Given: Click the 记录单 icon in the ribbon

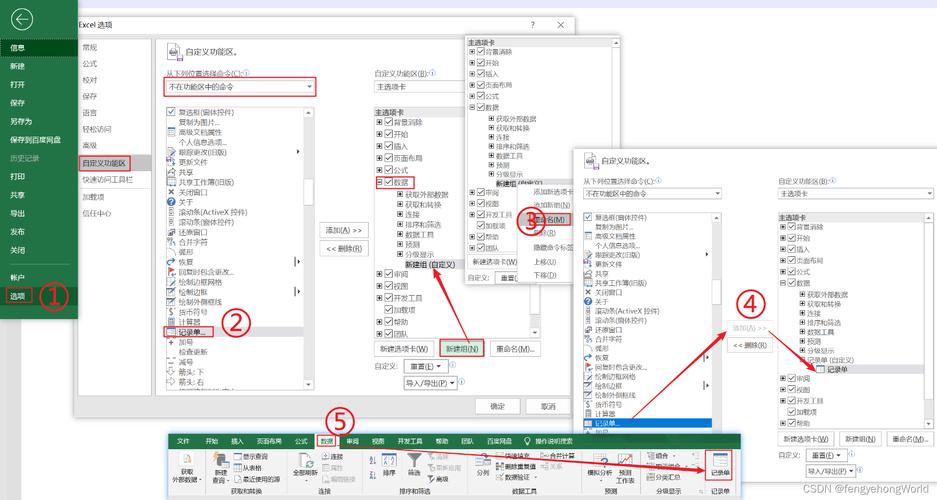Looking at the screenshot, I should [719, 461].
